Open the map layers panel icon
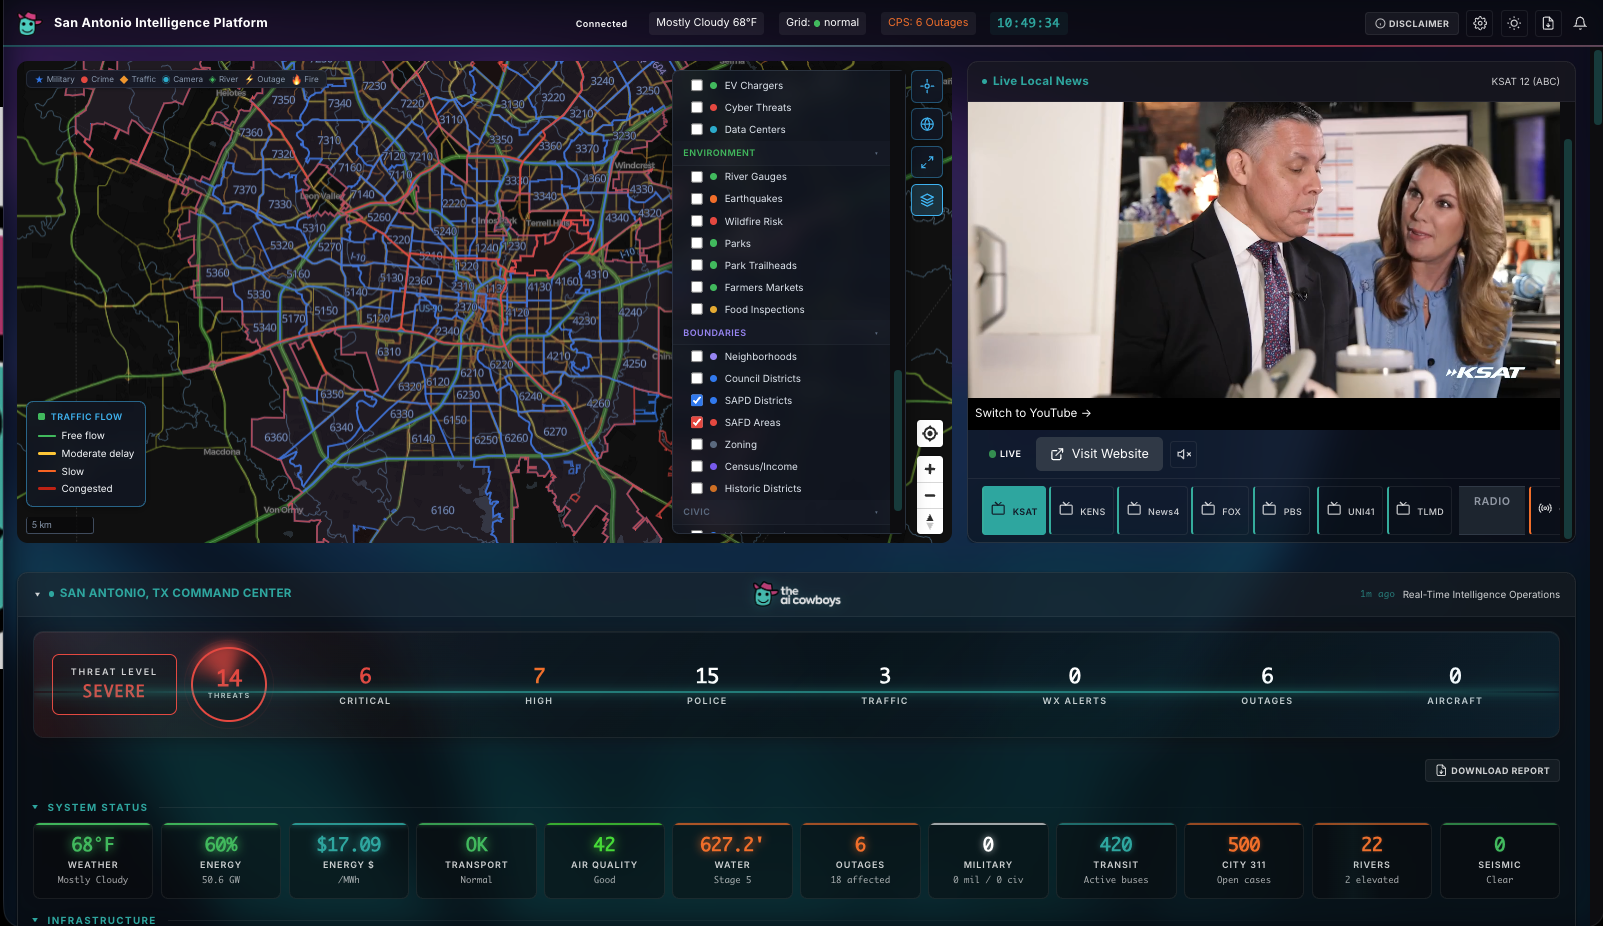The width and height of the screenshot is (1603, 926). click(x=927, y=200)
